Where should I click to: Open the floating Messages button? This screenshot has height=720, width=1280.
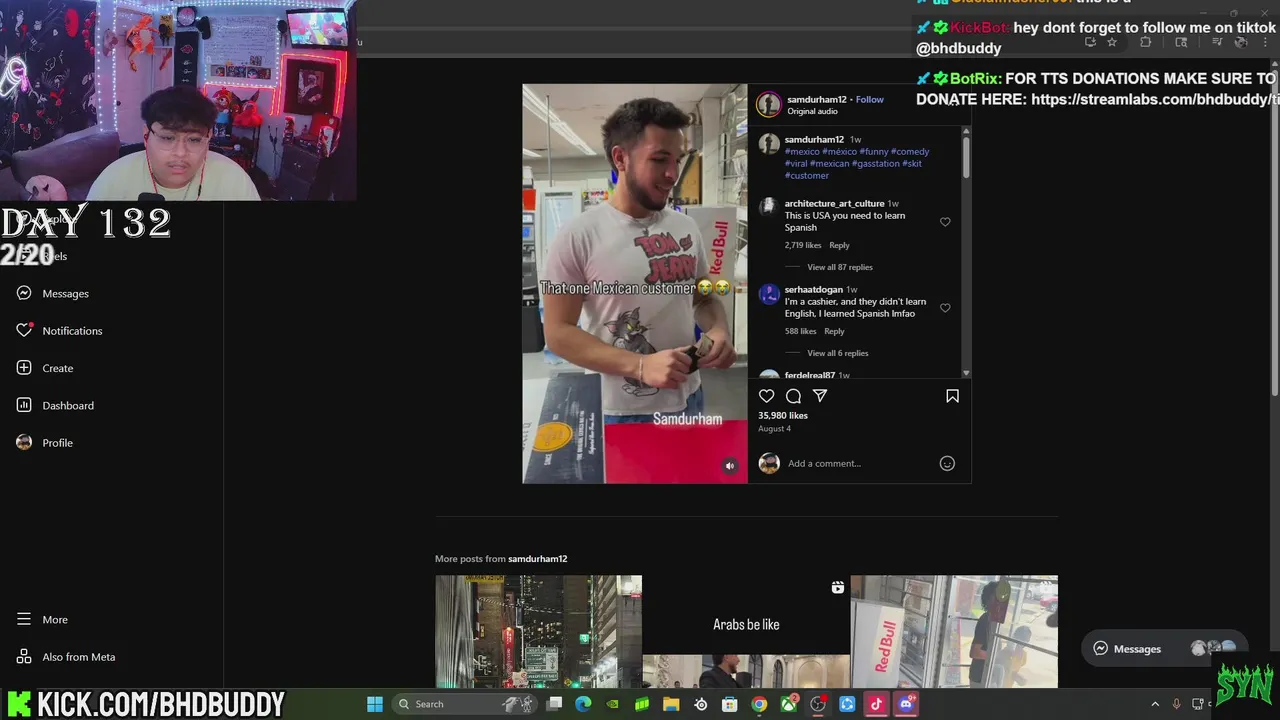tap(1167, 649)
